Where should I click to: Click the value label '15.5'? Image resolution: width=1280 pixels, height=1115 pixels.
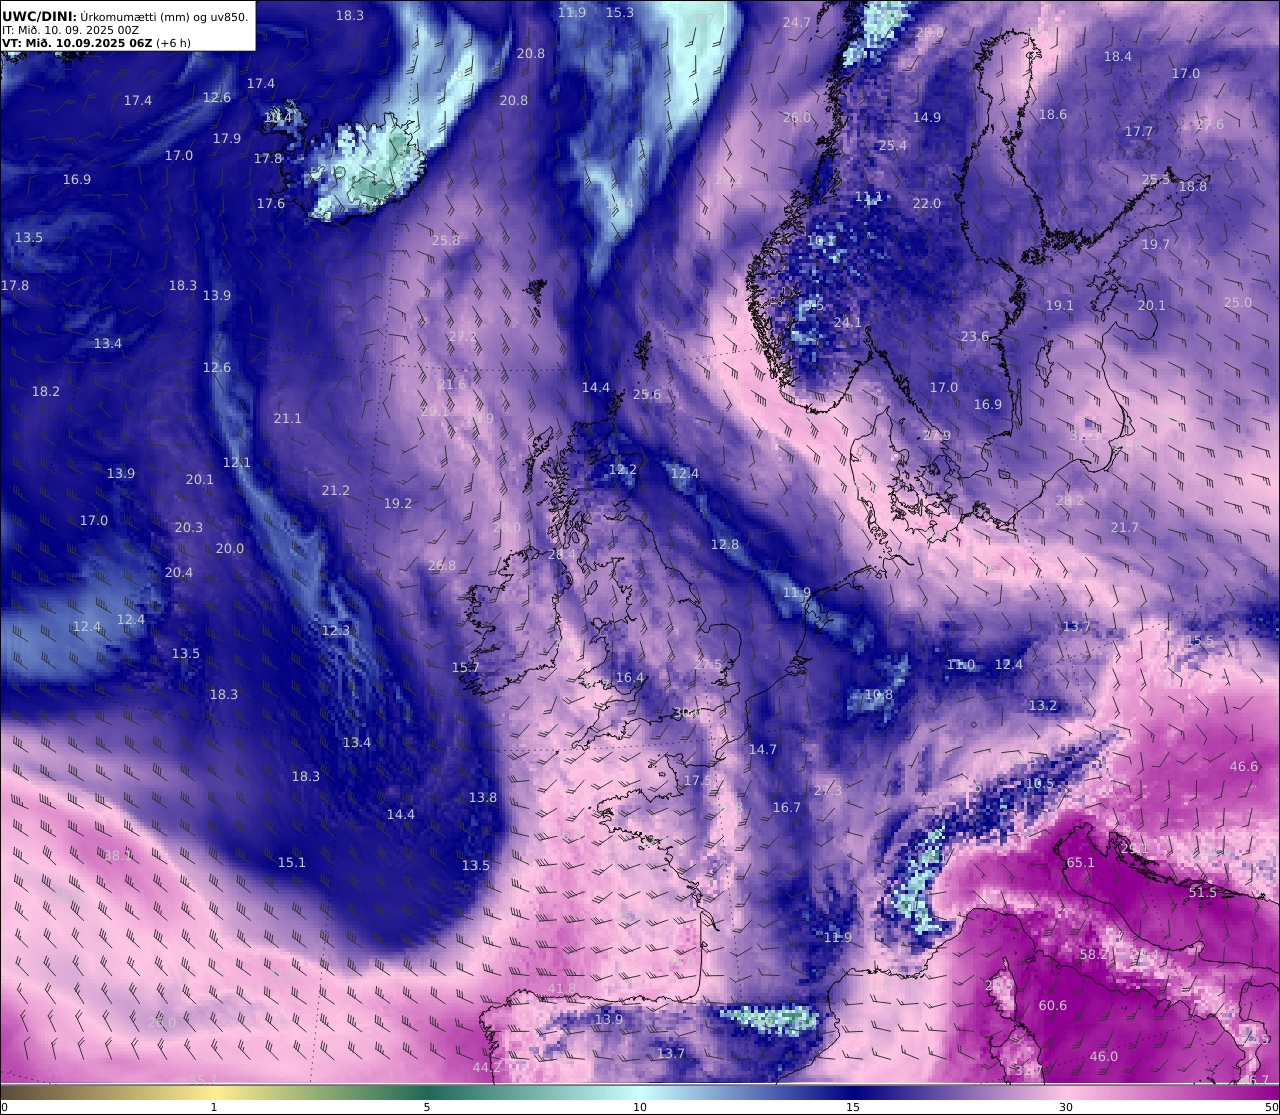point(1200,640)
